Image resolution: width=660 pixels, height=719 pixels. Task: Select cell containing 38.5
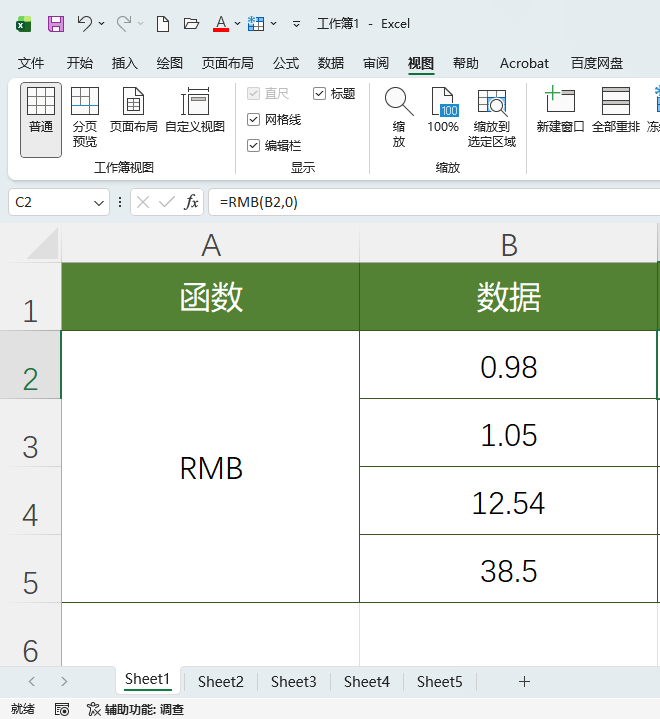pyautogui.click(x=509, y=569)
